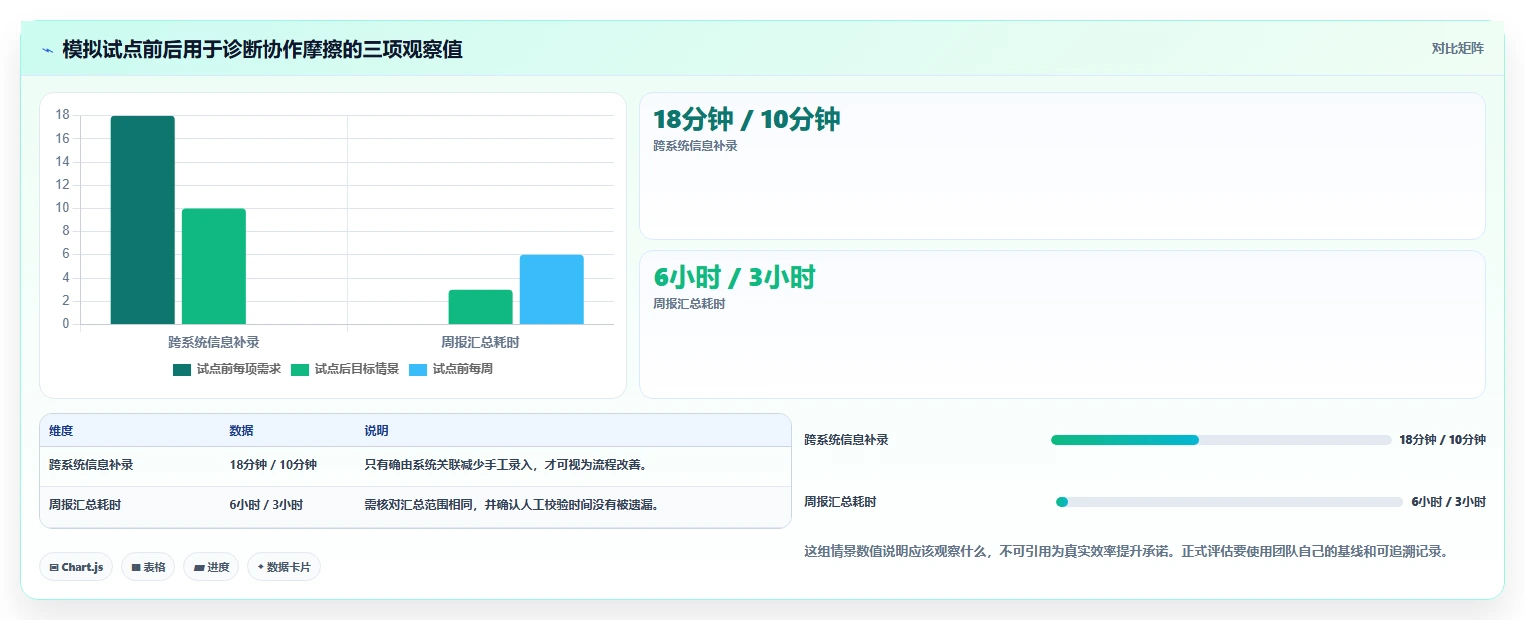This screenshot has height=620, width=1525.
Task: Select the 进度 chip
Action: click(211, 567)
